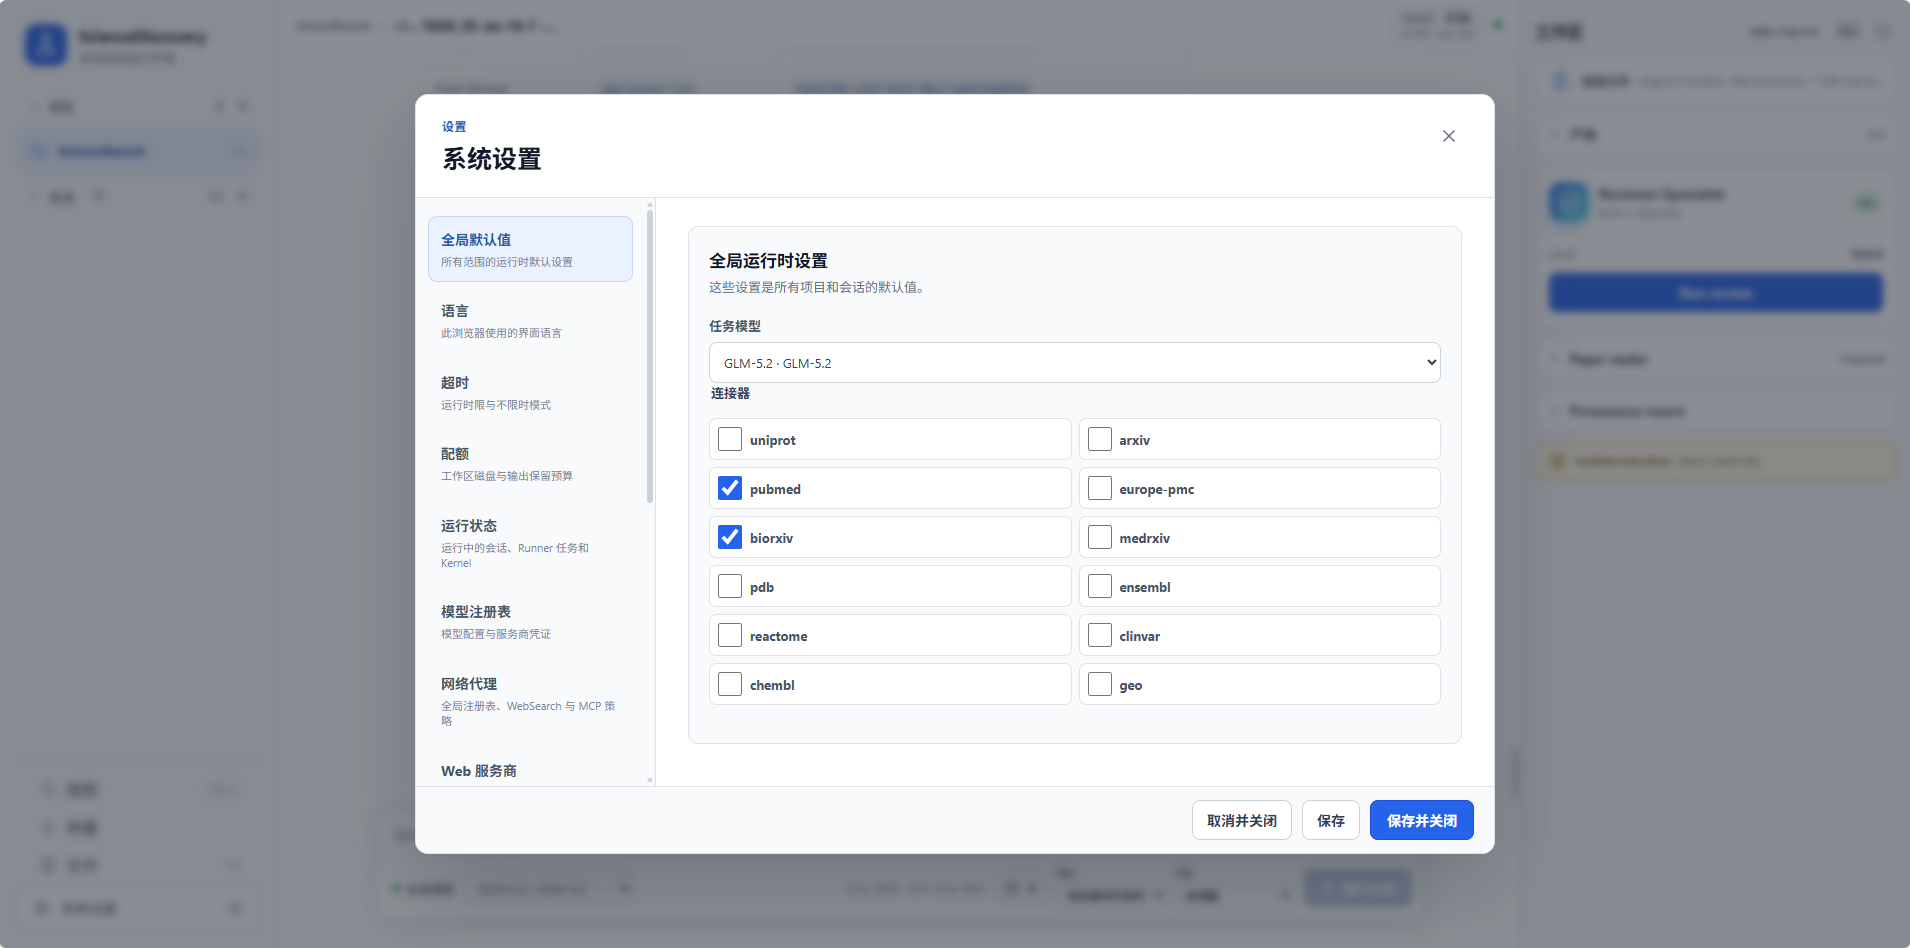The width and height of the screenshot is (1910, 948).
Task: Click the 保存 button
Action: (1331, 820)
